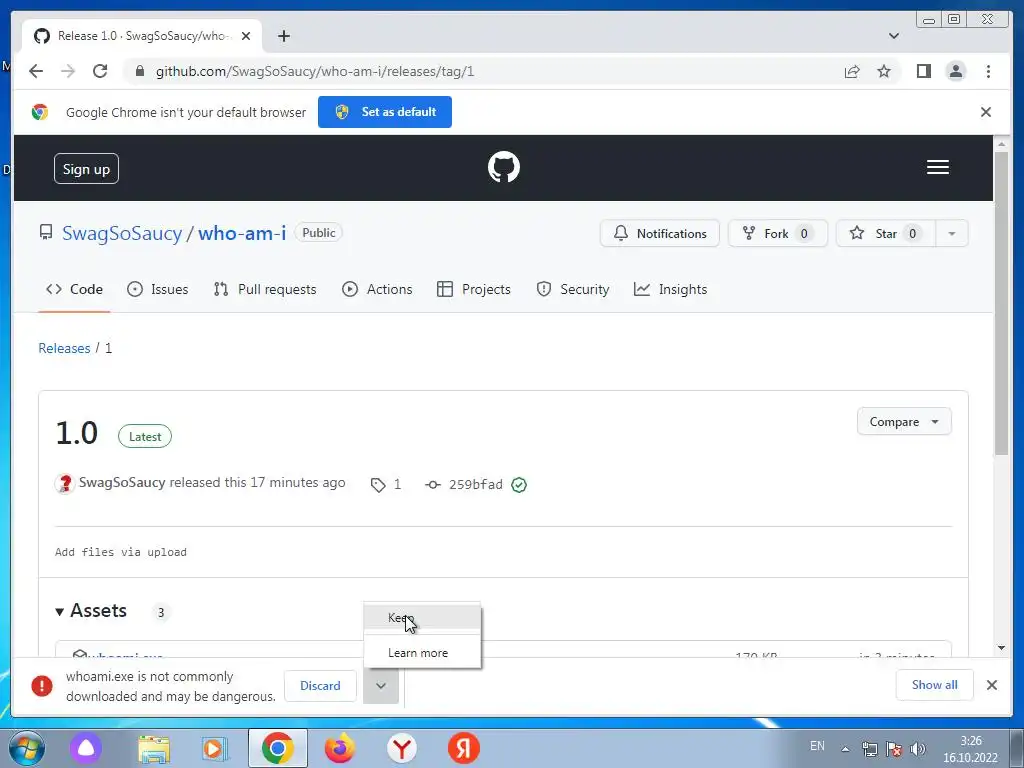
Task: Open the Compare dropdown
Action: tap(904, 422)
